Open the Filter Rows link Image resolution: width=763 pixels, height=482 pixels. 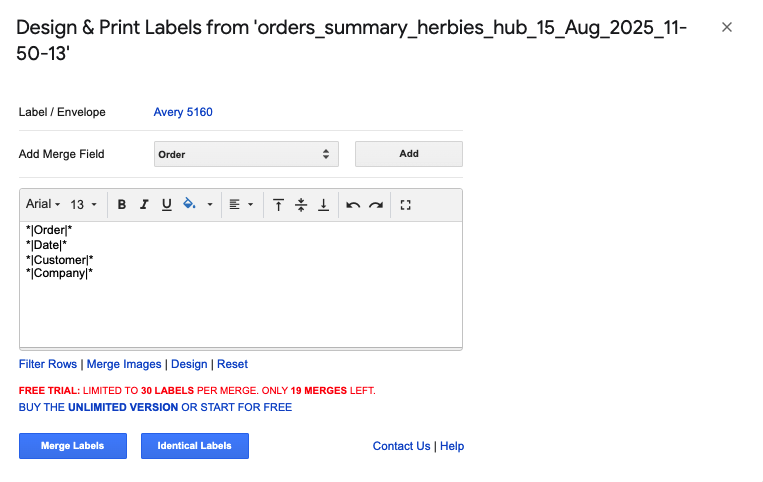[x=48, y=364]
